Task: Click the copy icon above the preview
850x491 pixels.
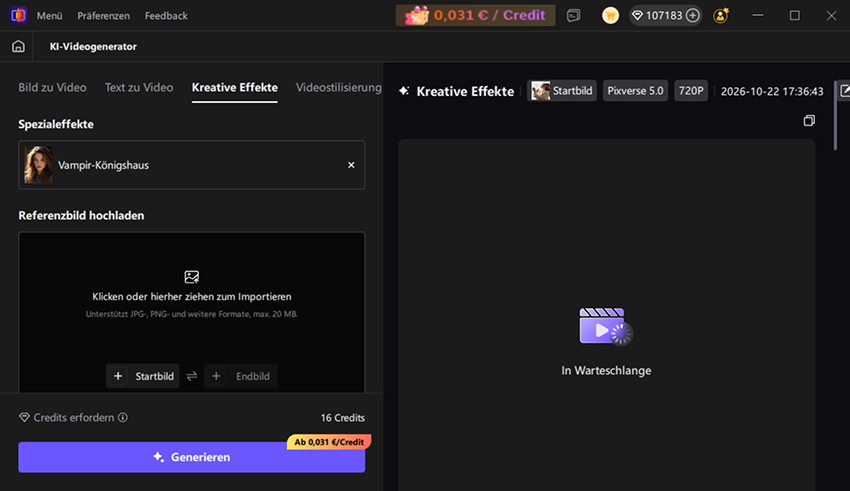Action: [x=809, y=120]
